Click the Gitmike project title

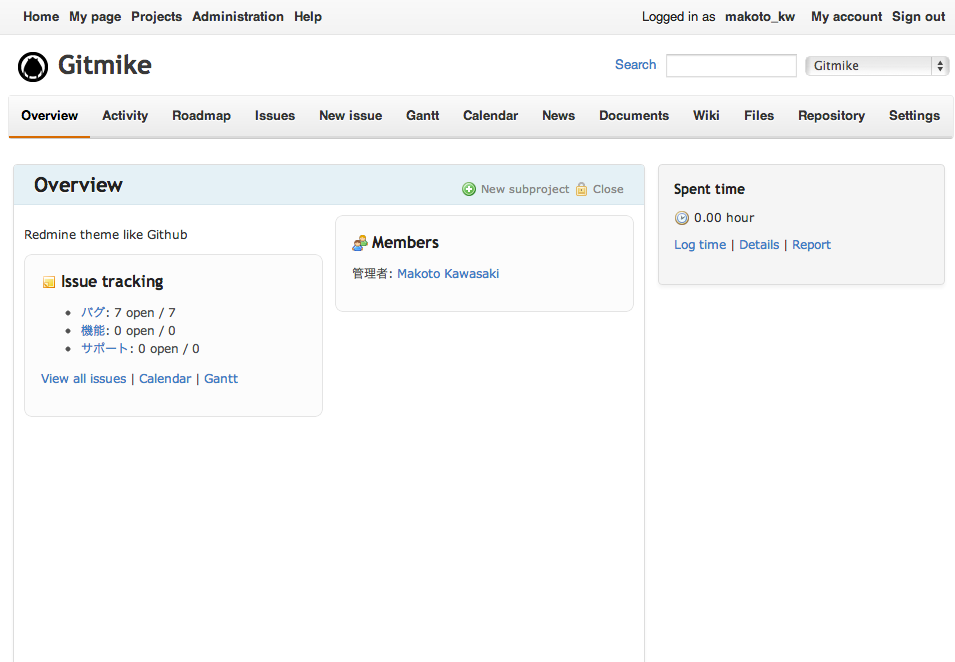point(105,65)
